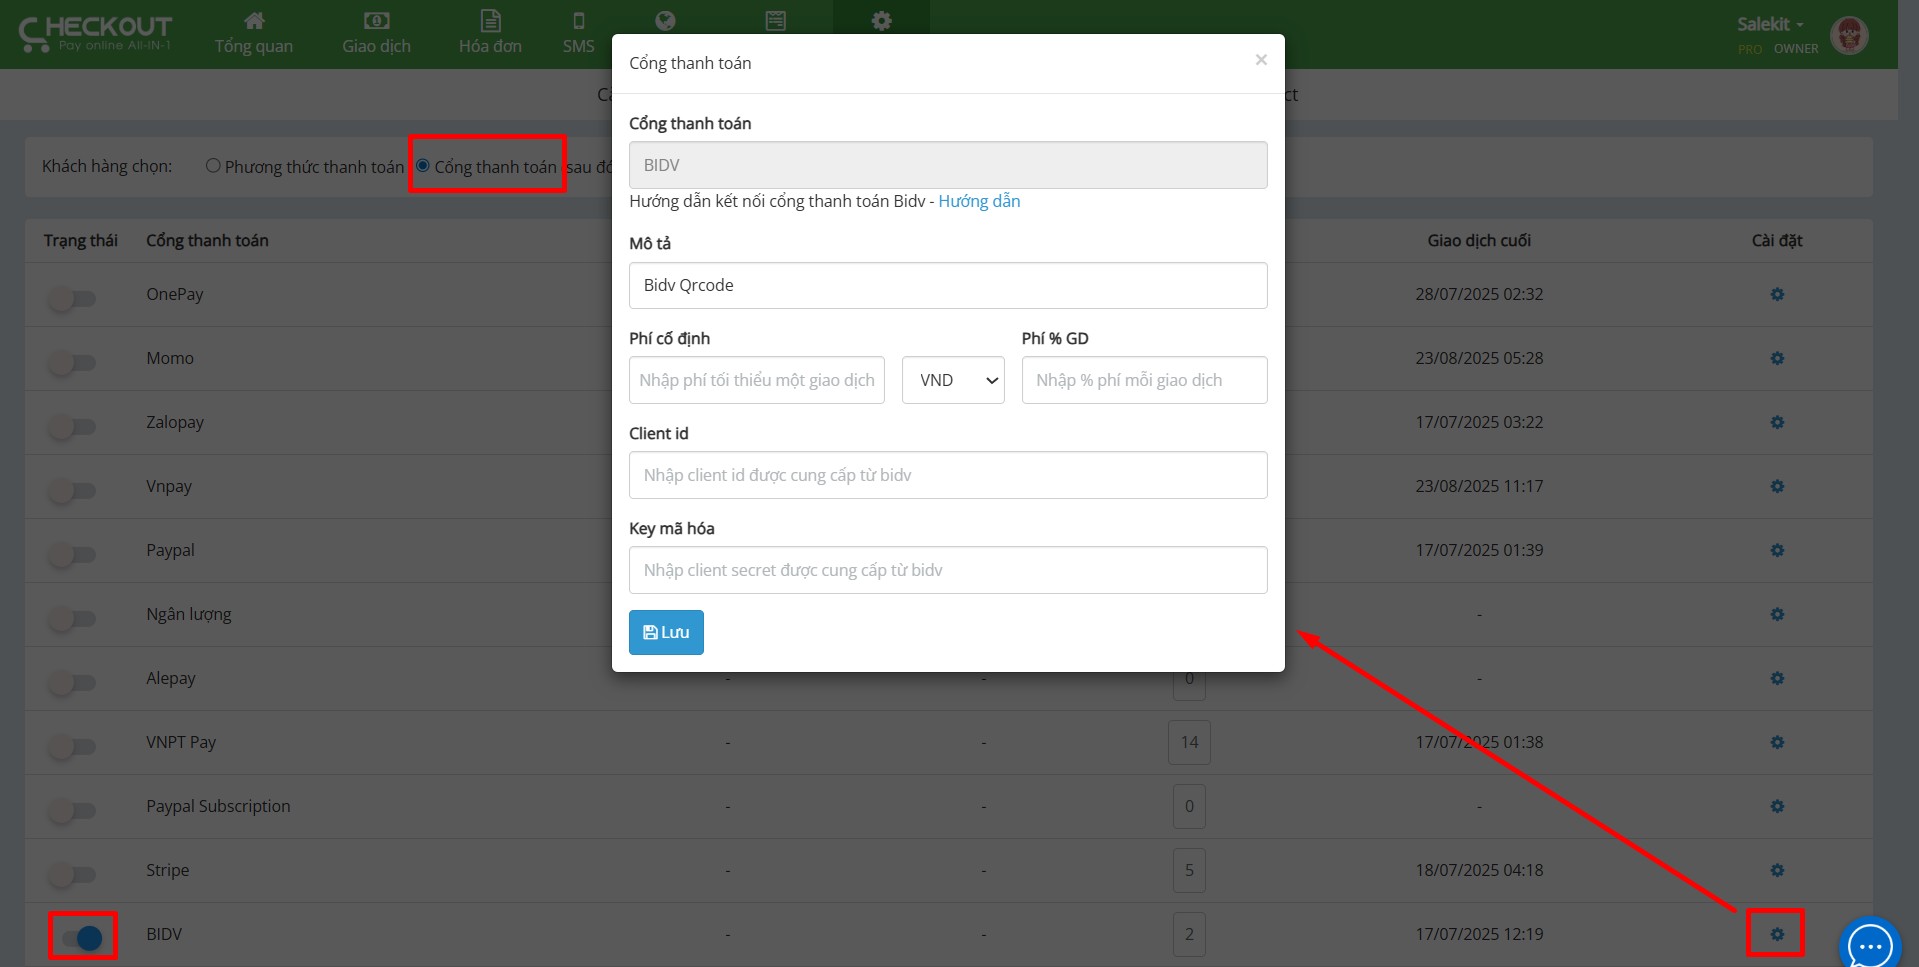1919x967 pixels.
Task: Click the user avatar picture
Action: tap(1849, 35)
